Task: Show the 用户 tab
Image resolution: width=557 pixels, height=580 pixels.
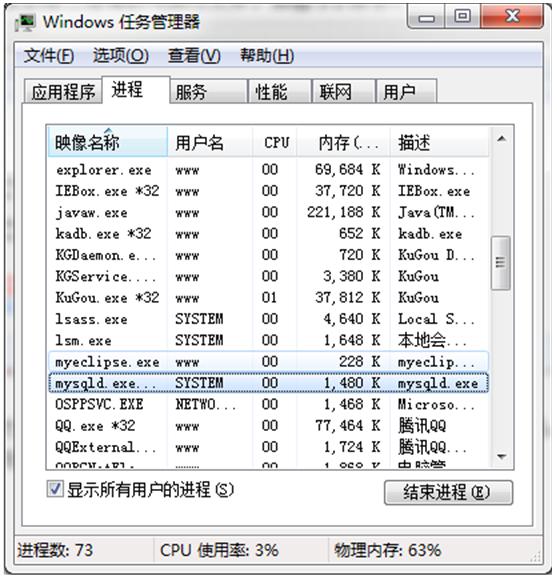Action: click(x=406, y=92)
